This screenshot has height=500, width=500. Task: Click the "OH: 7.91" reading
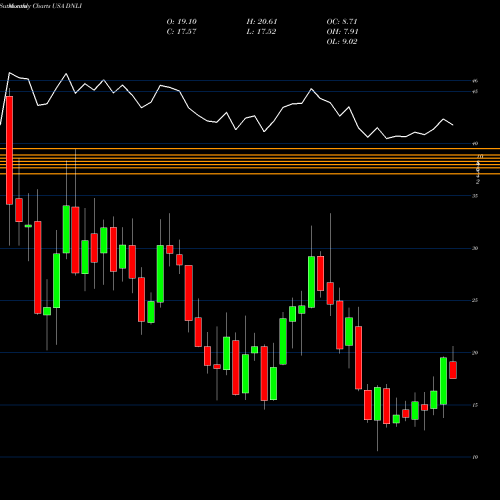tap(342, 32)
